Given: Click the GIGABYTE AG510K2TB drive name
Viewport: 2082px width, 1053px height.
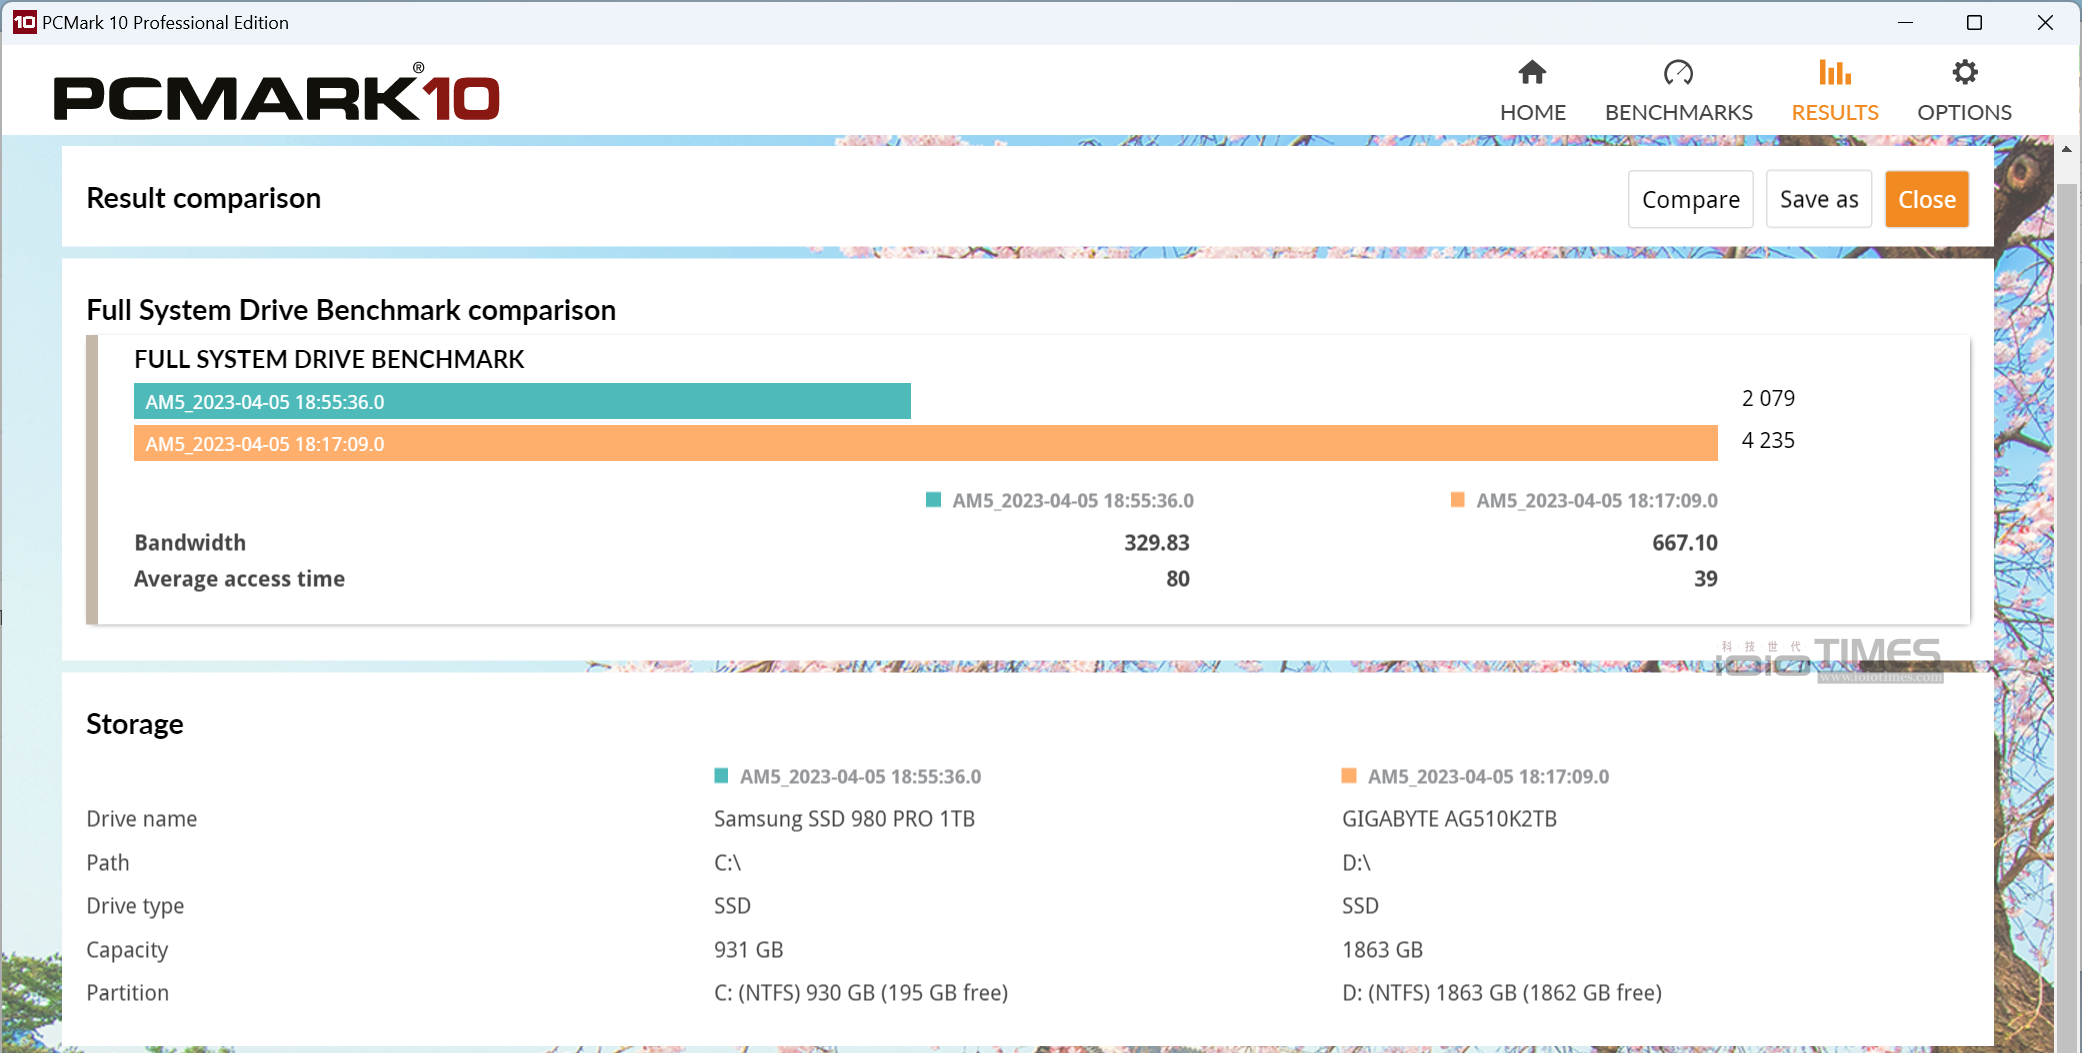Looking at the screenshot, I should point(1449,819).
